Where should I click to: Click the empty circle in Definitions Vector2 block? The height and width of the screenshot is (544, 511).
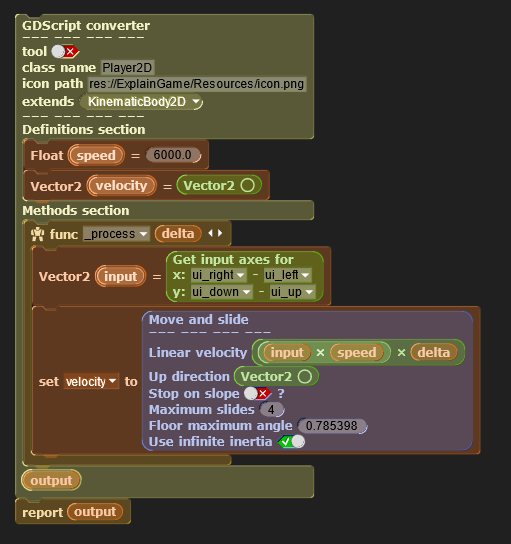click(x=248, y=185)
